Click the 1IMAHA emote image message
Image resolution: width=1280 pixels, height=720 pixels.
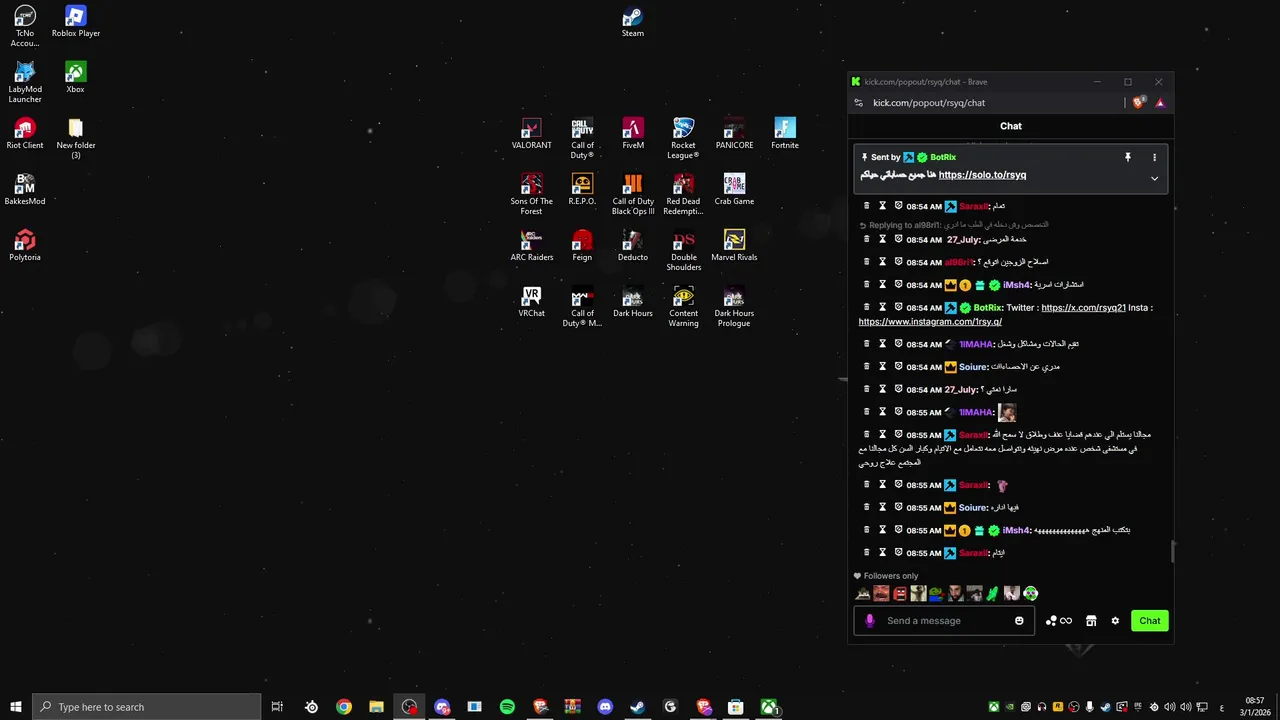[1007, 412]
